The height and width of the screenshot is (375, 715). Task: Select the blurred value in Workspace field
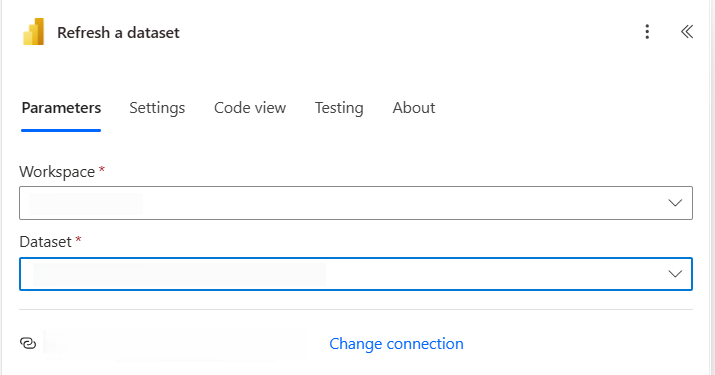tap(86, 203)
